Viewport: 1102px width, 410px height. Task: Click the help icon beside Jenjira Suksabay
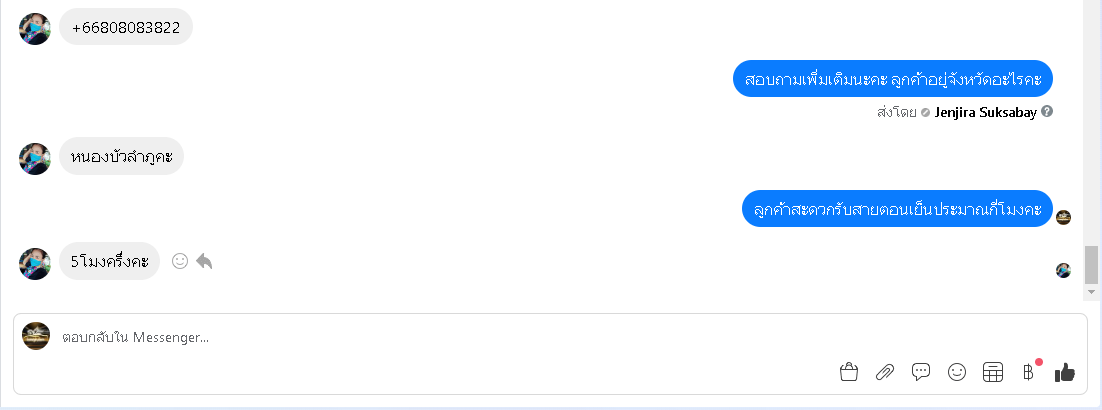[x=1047, y=111]
